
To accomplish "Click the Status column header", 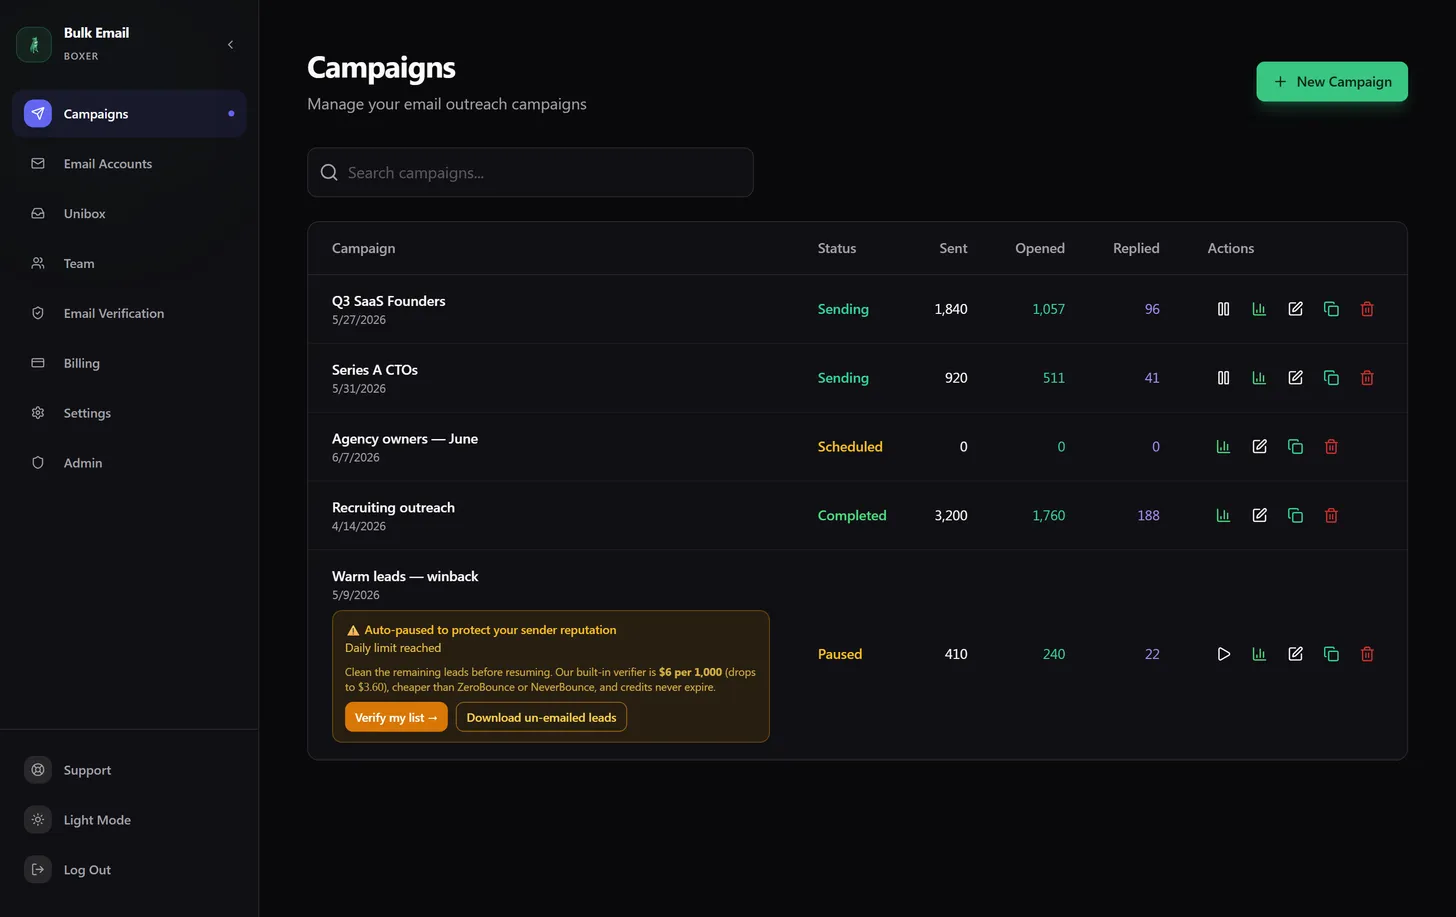I will (x=837, y=248).
